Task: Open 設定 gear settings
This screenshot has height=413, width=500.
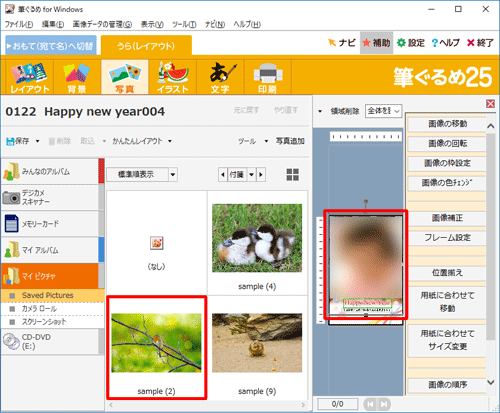Action: coord(411,43)
